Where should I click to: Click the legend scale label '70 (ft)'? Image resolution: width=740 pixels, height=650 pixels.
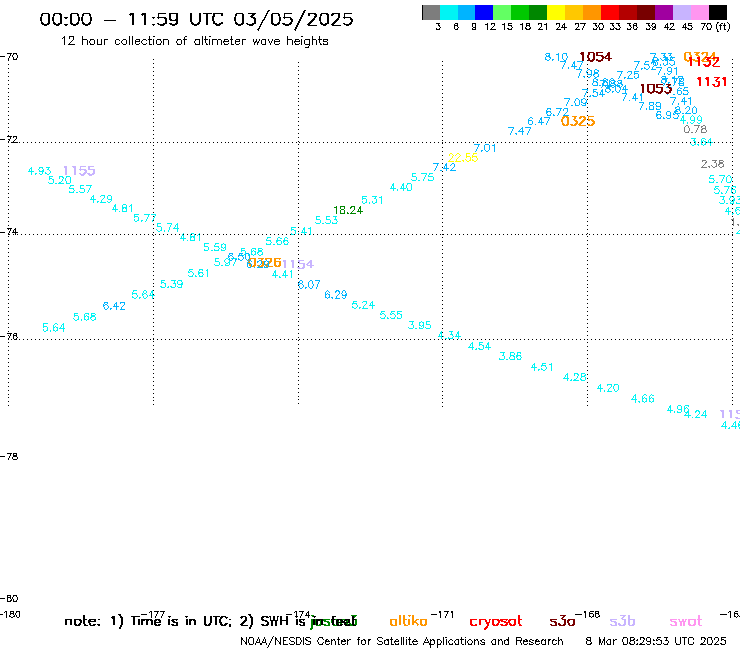coord(715,27)
